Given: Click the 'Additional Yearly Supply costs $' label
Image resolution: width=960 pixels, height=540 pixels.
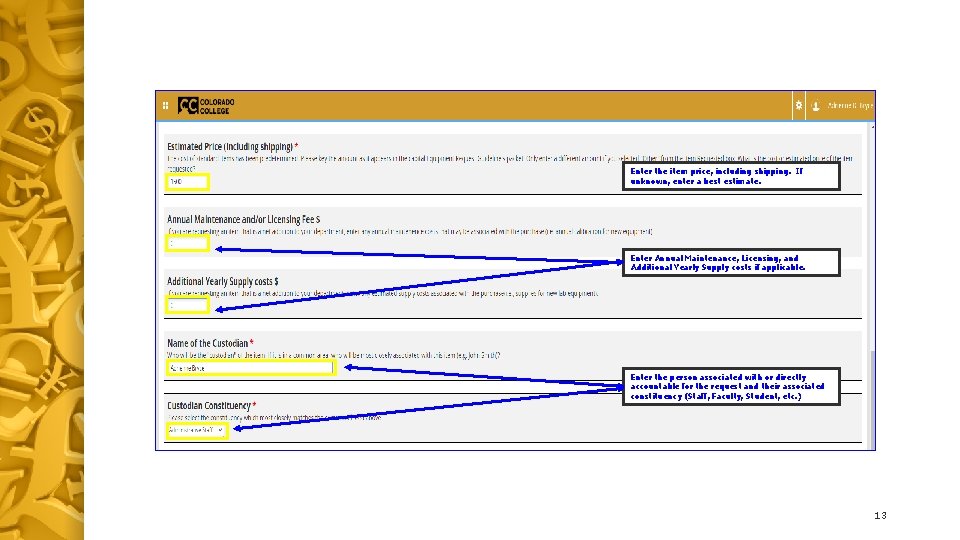Looking at the screenshot, I should pyautogui.click(x=223, y=282).
